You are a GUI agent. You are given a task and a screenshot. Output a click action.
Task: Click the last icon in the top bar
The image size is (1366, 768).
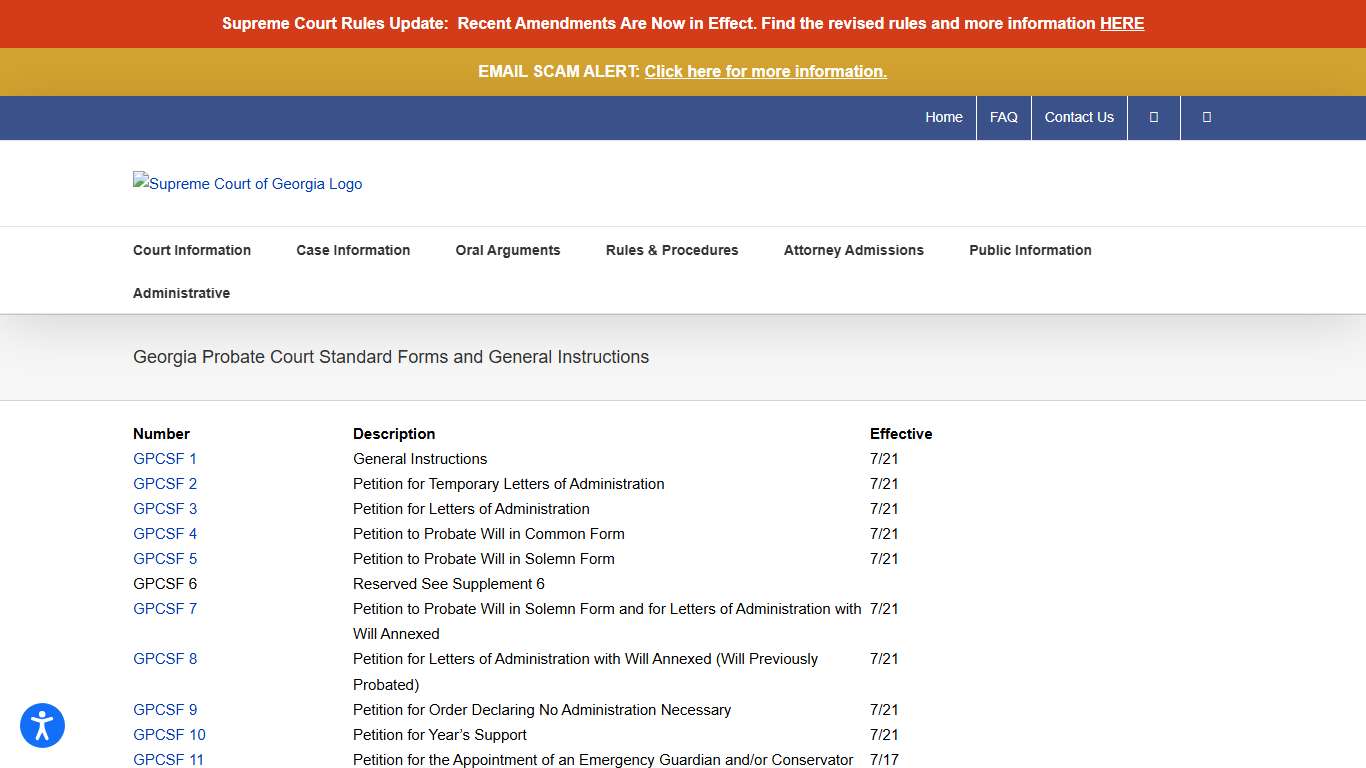point(1206,117)
